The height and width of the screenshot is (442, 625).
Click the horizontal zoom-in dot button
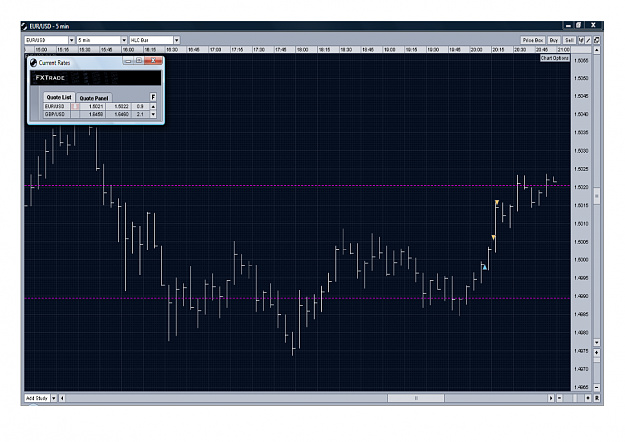(588, 398)
